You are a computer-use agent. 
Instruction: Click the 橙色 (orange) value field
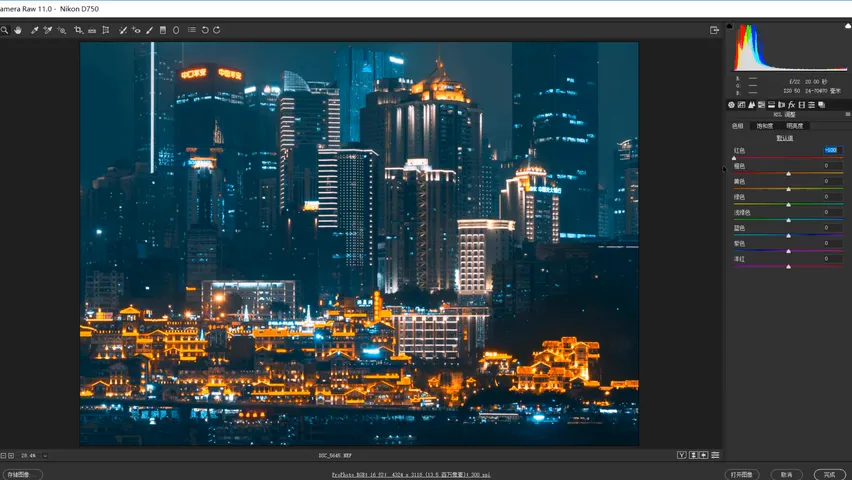click(x=832, y=166)
